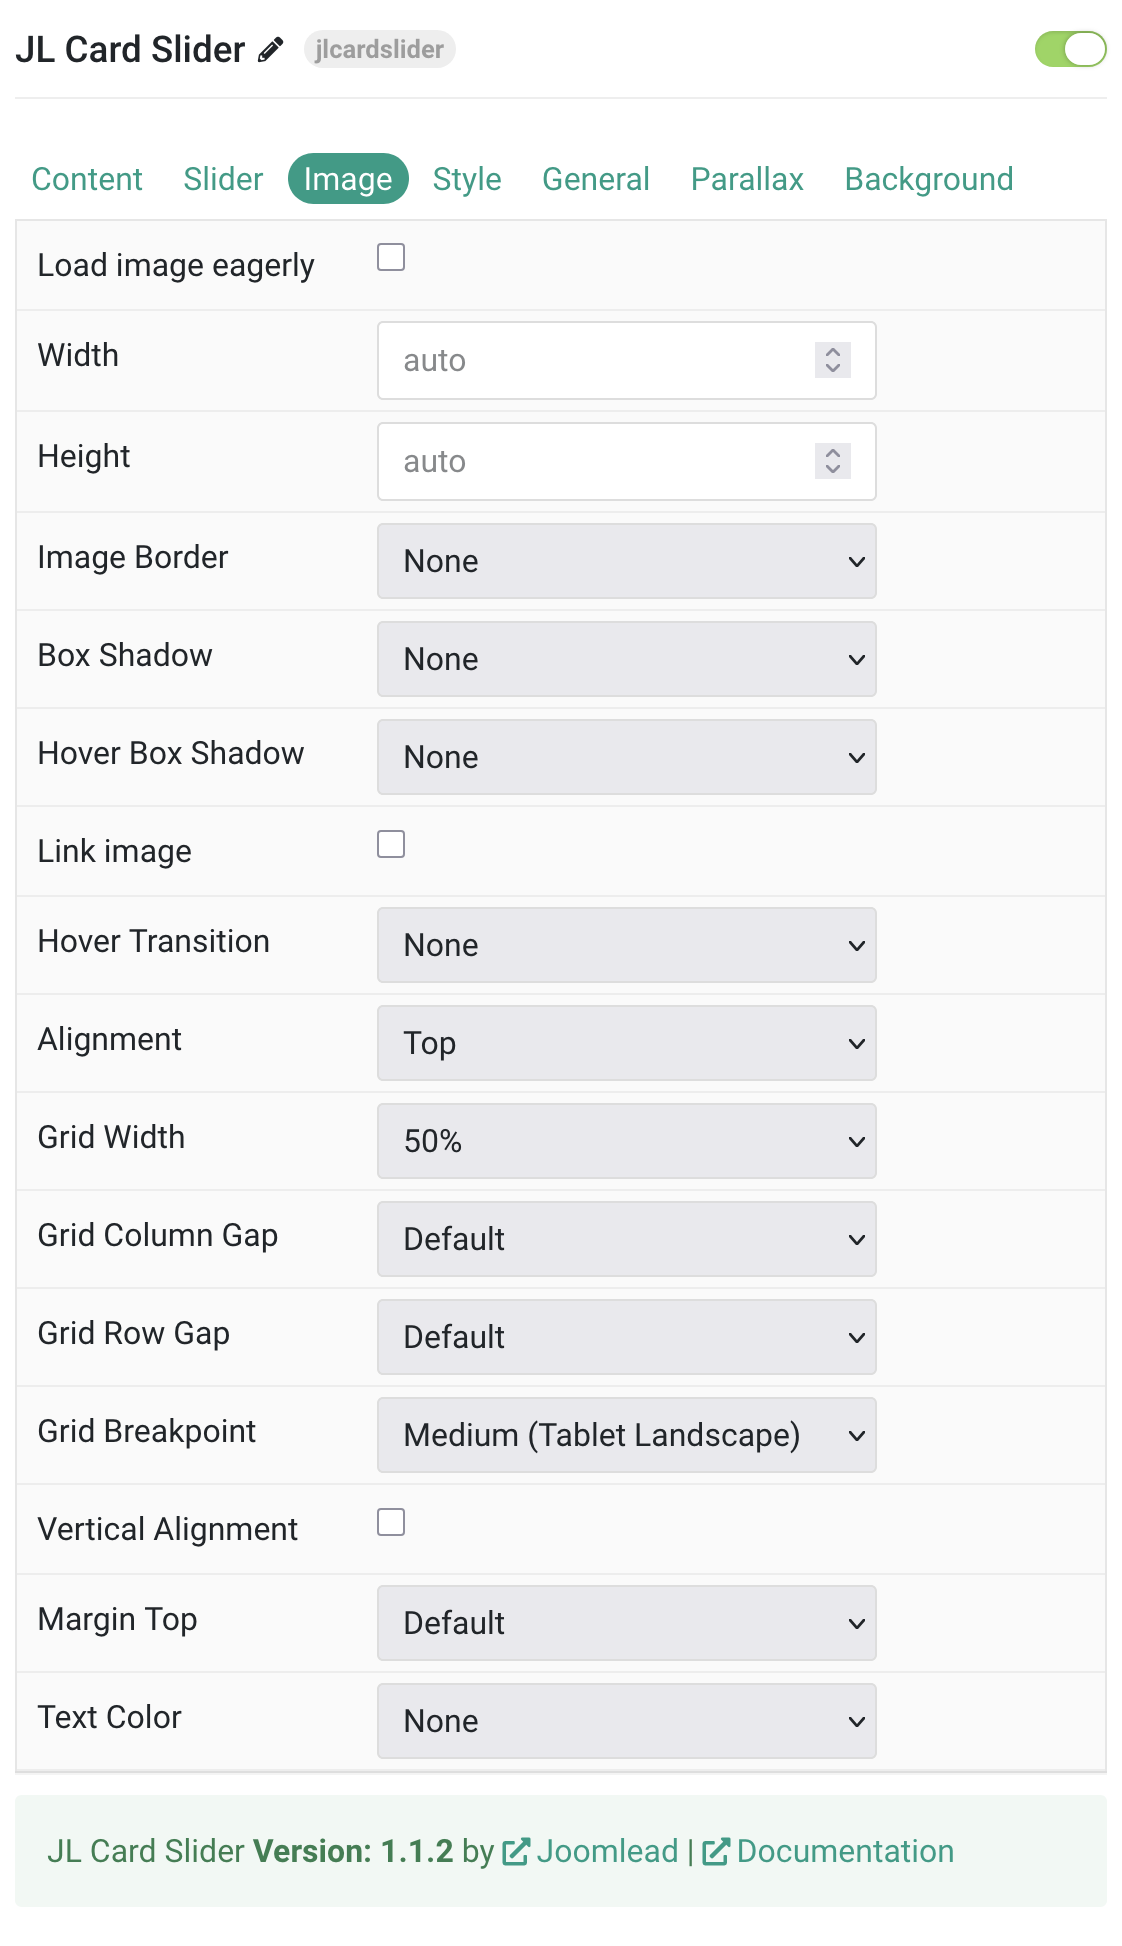Click the pencil edit icon beside JL Card Slider
Image resolution: width=1122 pixels, height=1946 pixels.
pos(271,49)
